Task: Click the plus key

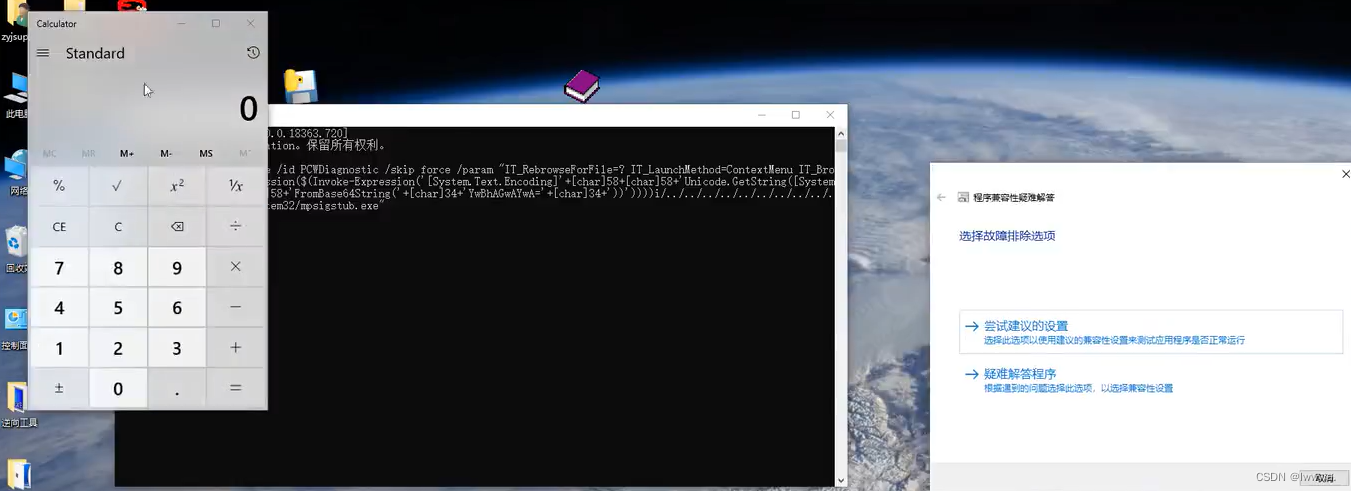Action: coord(236,348)
